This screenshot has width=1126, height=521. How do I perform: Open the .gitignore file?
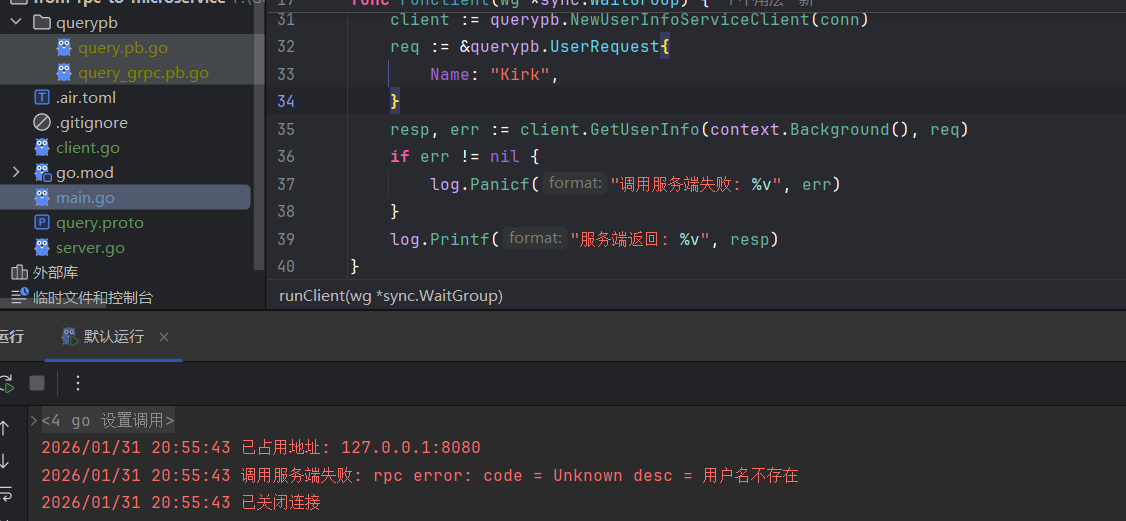[91, 122]
